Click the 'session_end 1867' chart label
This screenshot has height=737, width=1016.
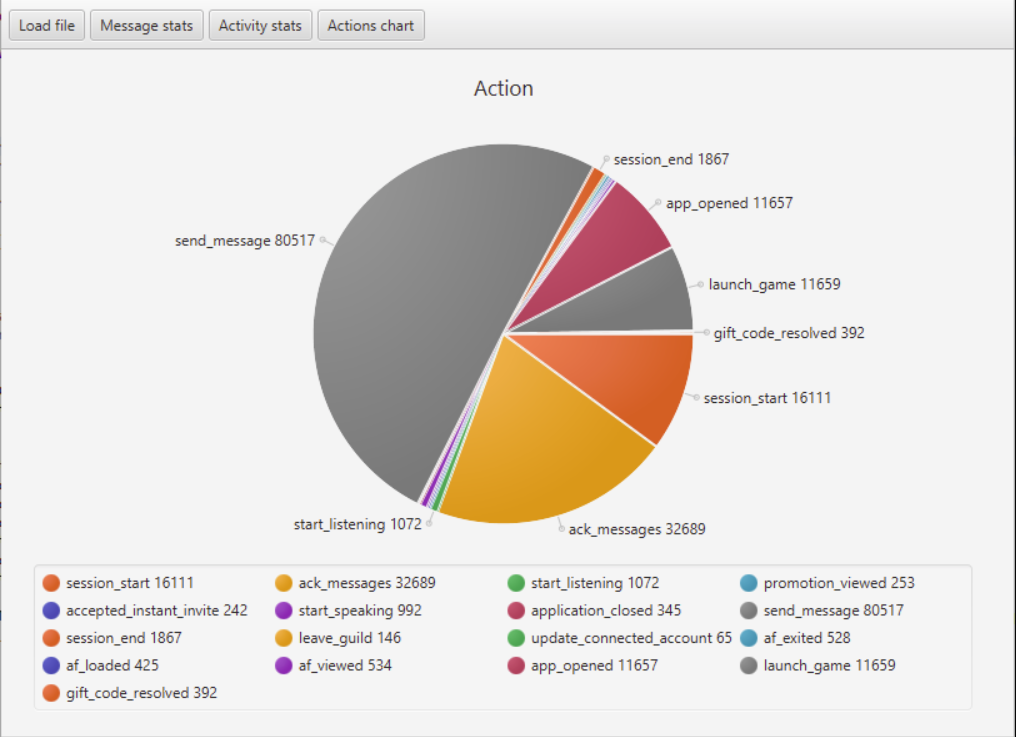[671, 159]
